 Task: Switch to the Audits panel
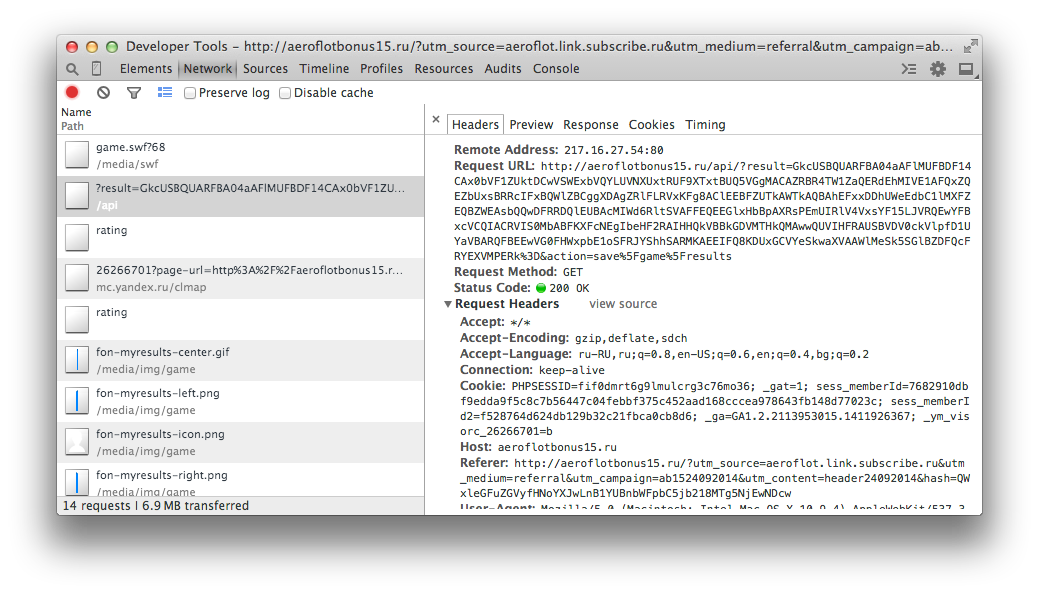click(x=503, y=69)
